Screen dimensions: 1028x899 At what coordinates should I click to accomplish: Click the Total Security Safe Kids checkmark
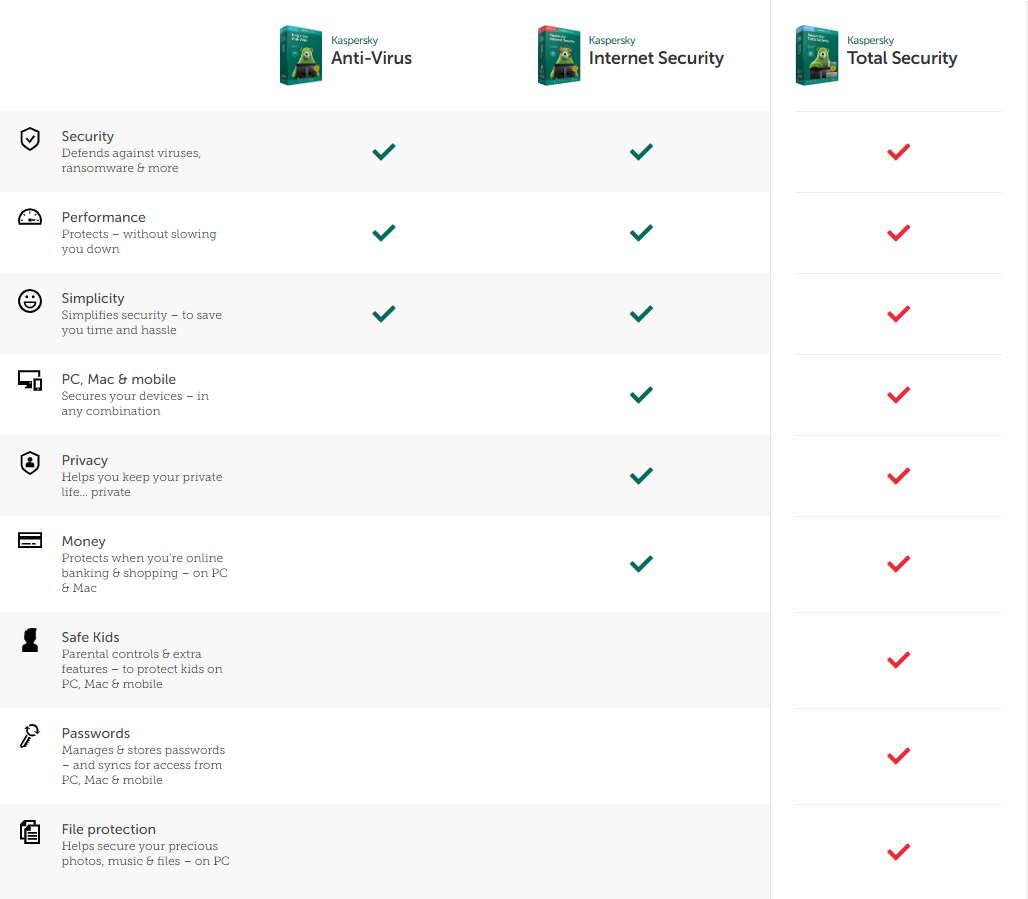pyautogui.click(x=898, y=660)
